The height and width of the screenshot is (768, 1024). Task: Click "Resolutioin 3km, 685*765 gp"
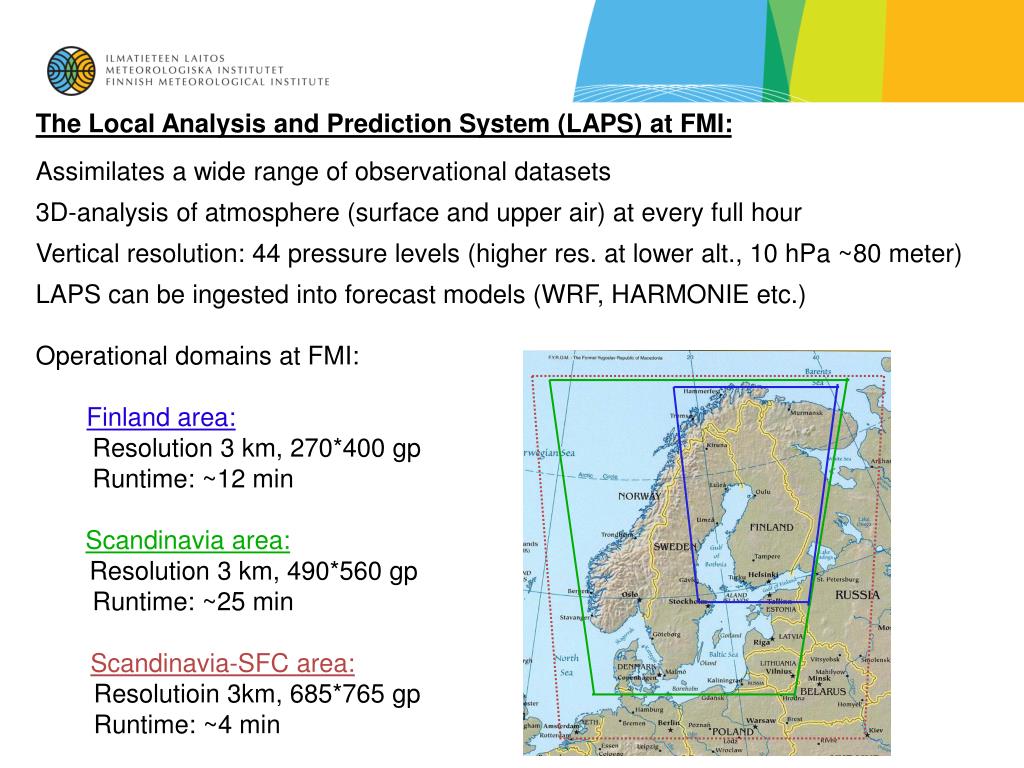(257, 694)
